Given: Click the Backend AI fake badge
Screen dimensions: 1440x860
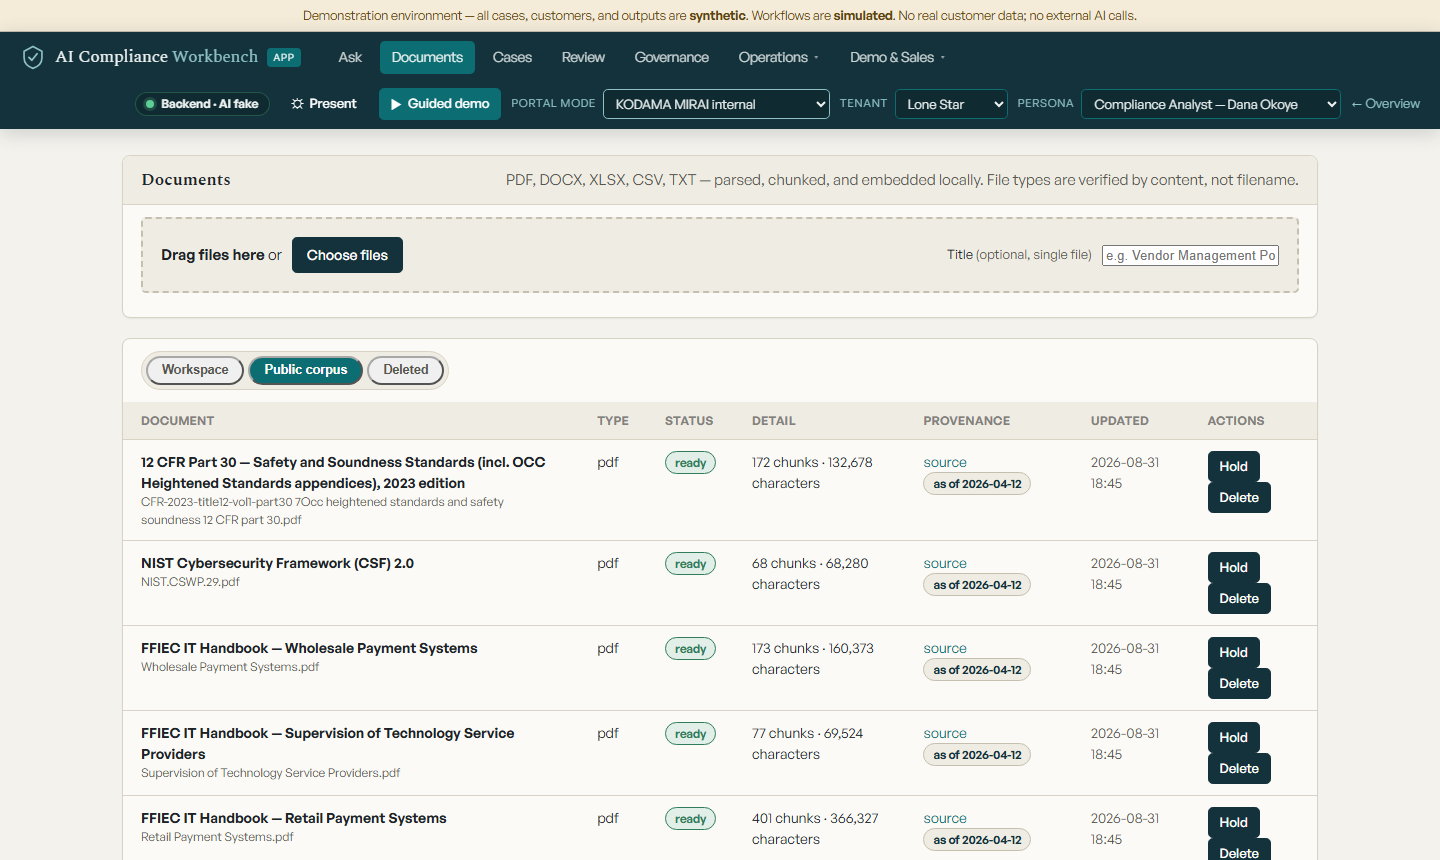Looking at the screenshot, I should (202, 104).
